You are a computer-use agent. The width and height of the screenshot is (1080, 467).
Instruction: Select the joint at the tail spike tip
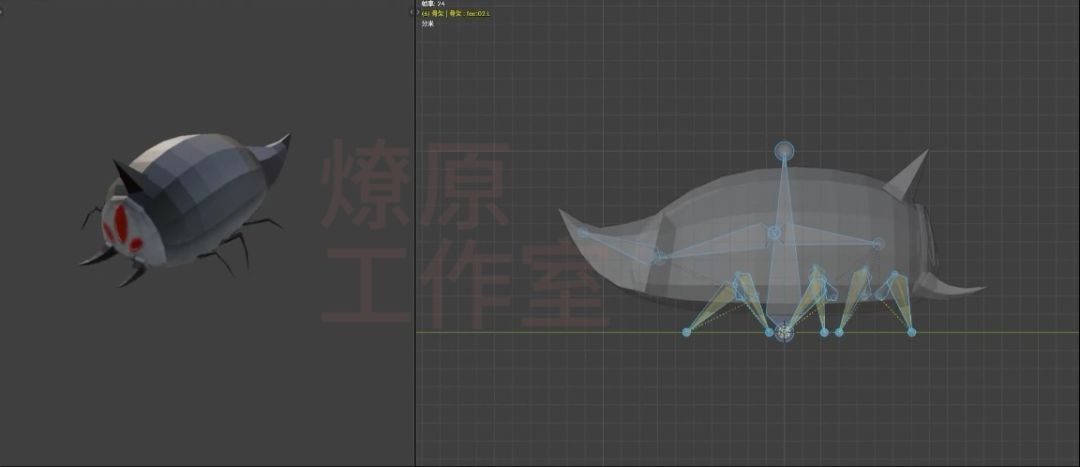point(583,233)
